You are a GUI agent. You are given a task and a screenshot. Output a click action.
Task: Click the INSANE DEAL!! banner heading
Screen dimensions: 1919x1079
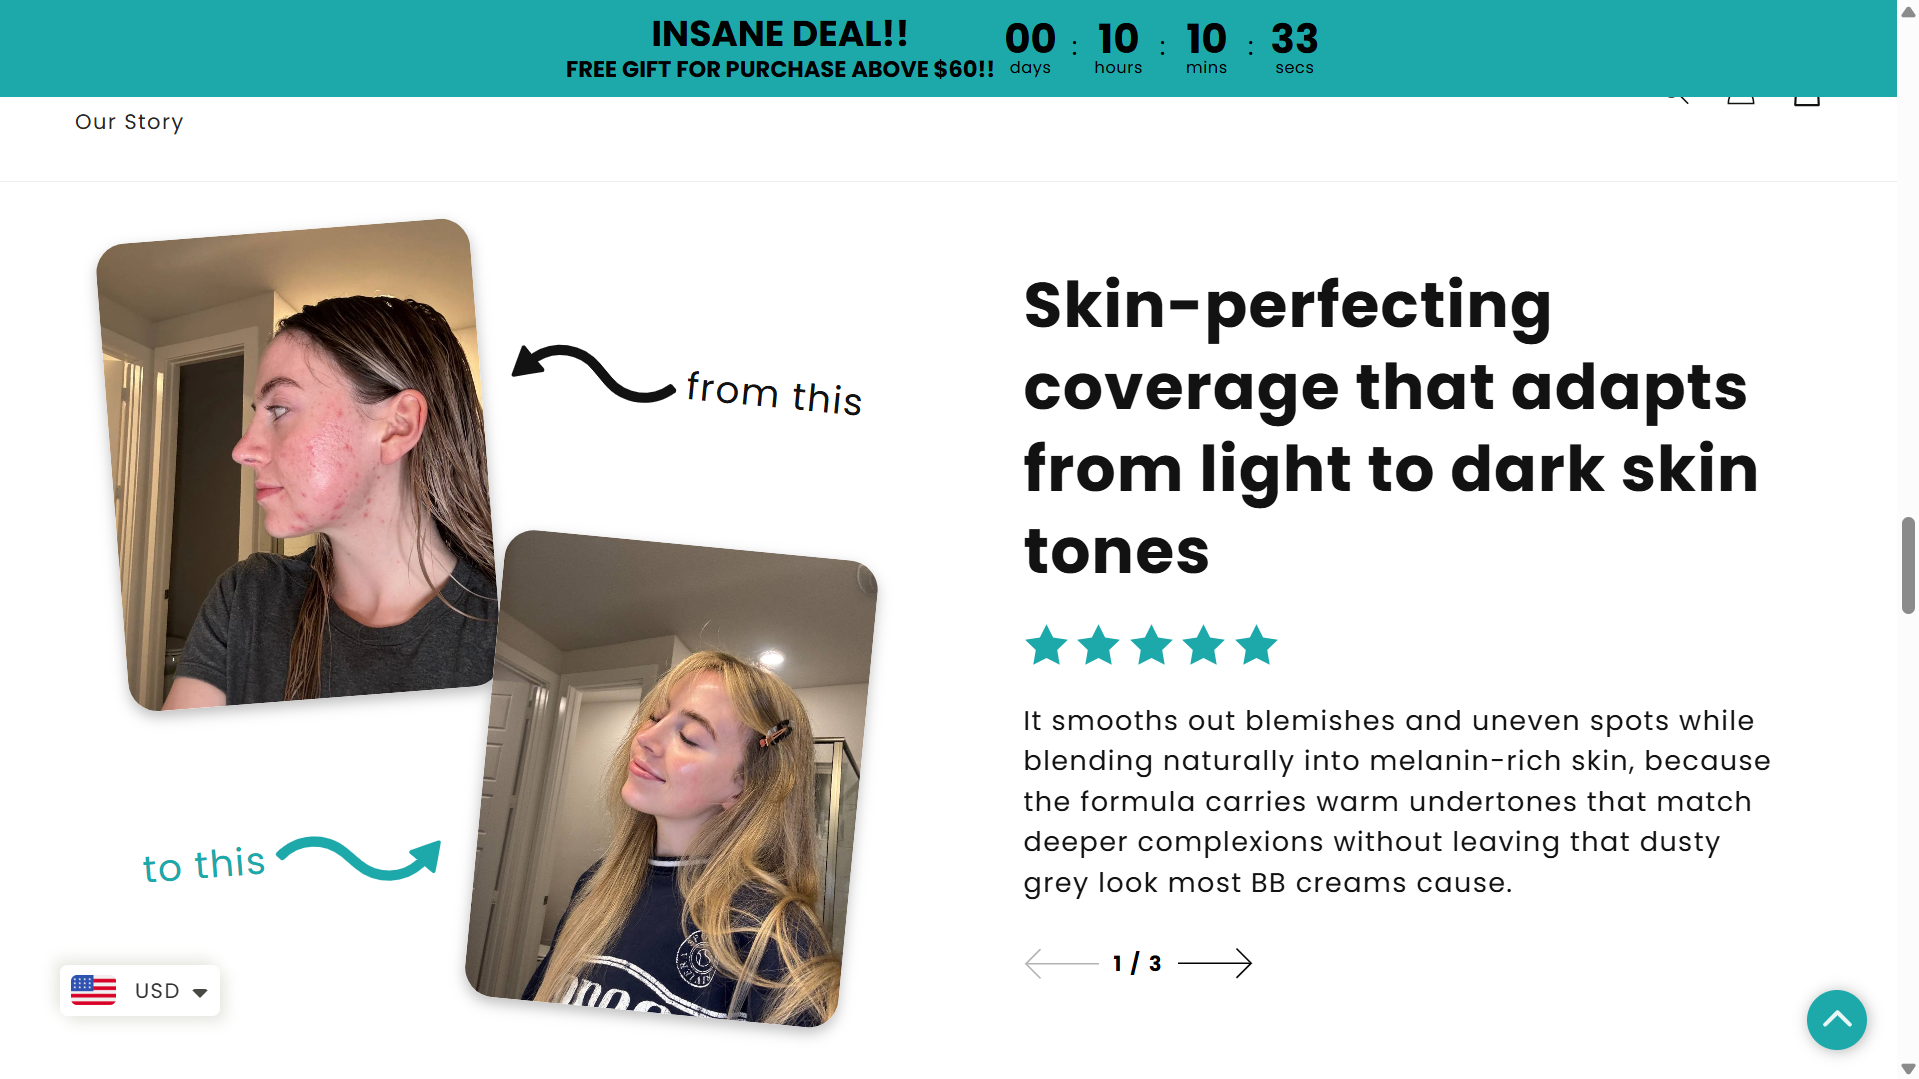tap(779, 34)
